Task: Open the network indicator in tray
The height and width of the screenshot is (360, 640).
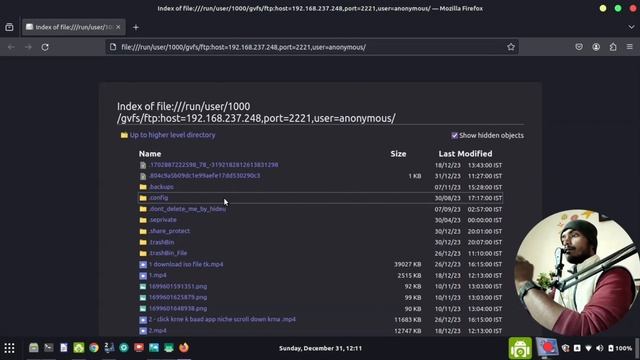Action: tap(588, 348)
